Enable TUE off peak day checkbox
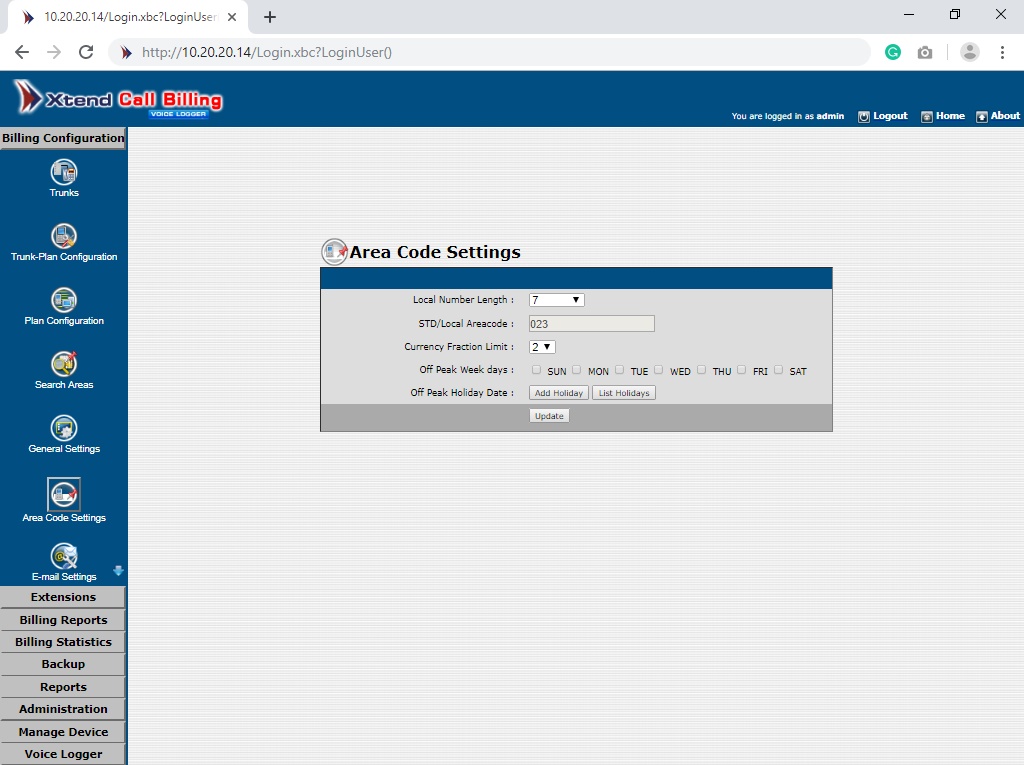This screenshot has height=765, width=1024. [x=619, y=370]
